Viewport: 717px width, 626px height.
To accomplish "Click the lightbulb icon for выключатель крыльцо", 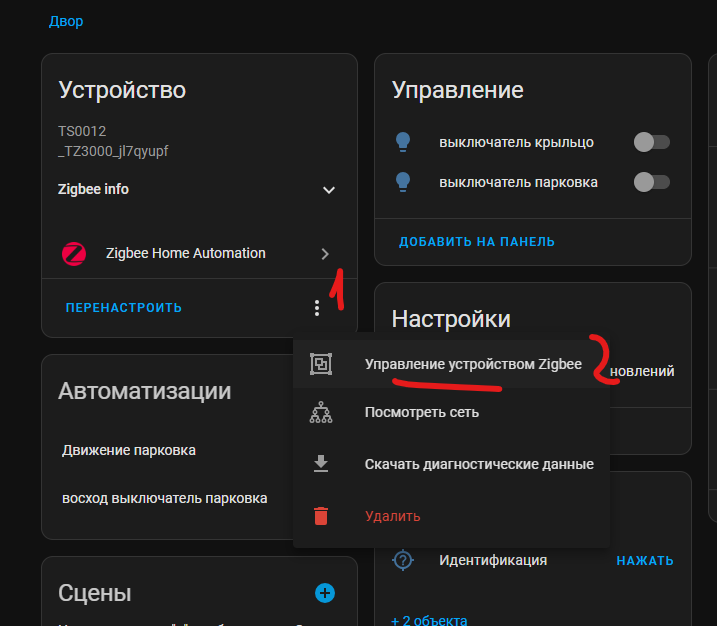I will (x=403, y=142).
